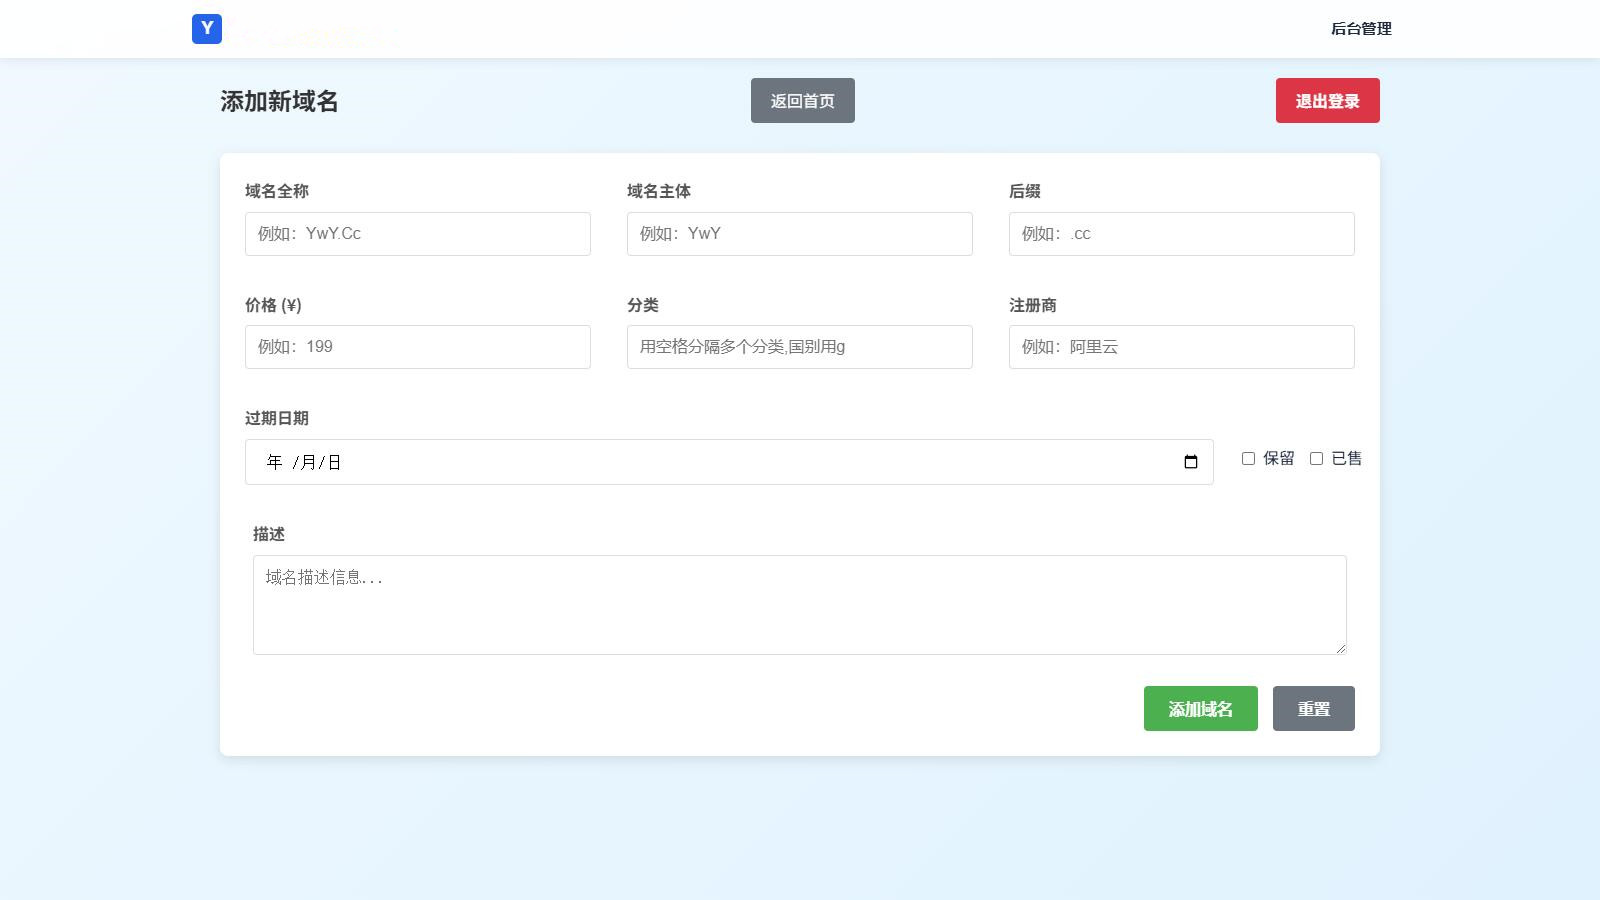Focus the 域名全称 input field

417,234
